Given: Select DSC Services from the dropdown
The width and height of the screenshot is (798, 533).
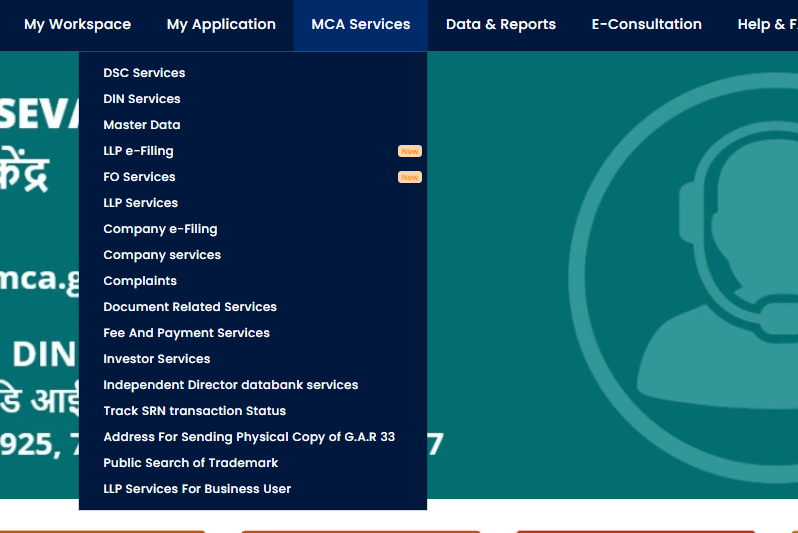Looking at the screenshot, I should tap(144, 73).
